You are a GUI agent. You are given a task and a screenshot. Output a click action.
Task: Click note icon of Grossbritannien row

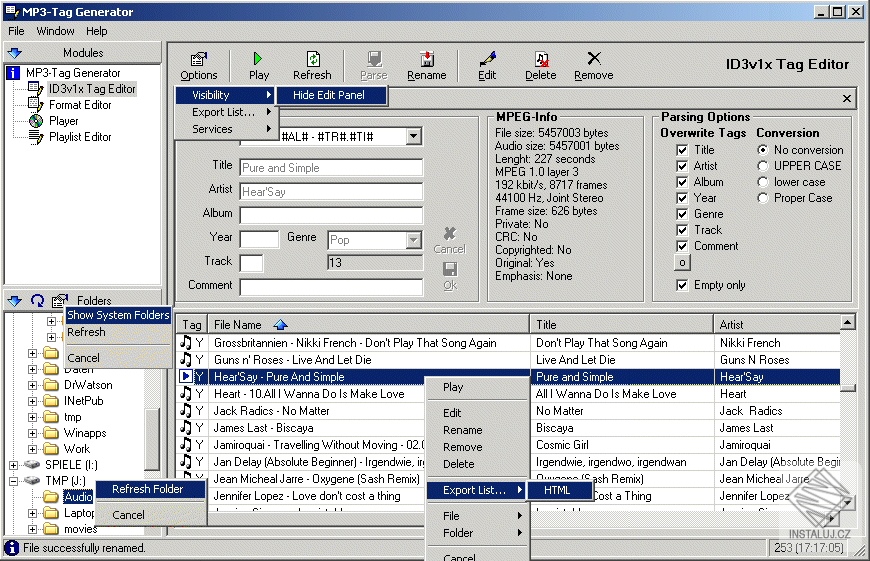click(x=186, y=343)
